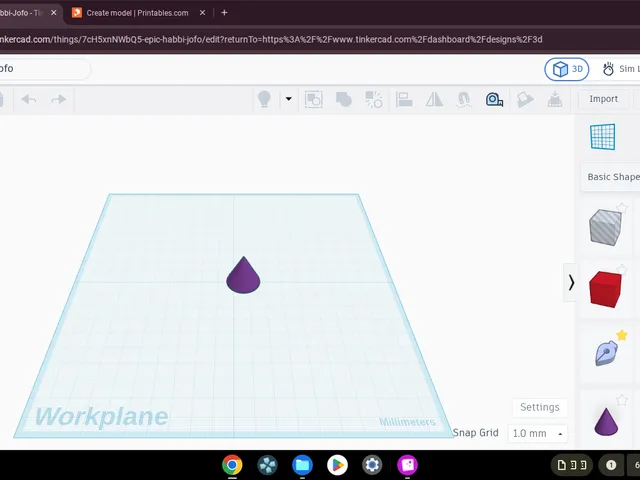Open Settings gear app on the shelf
The image size is (640, 480).
(372, 464)
